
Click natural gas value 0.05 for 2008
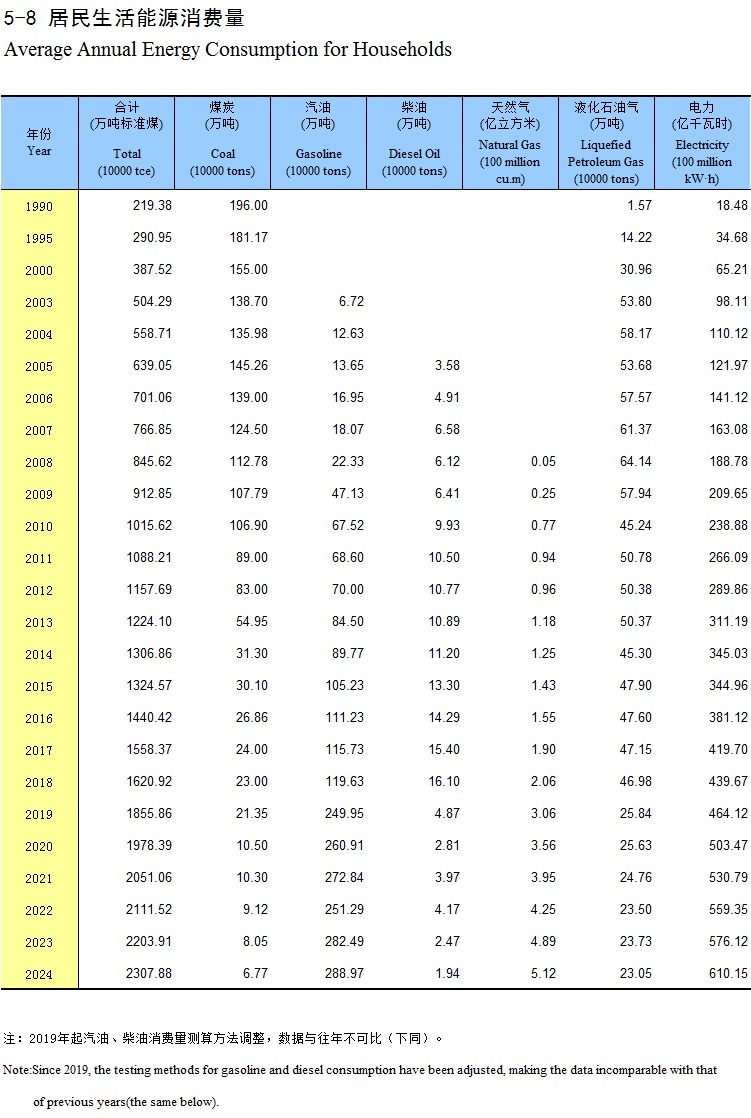[x=543, y=462]
